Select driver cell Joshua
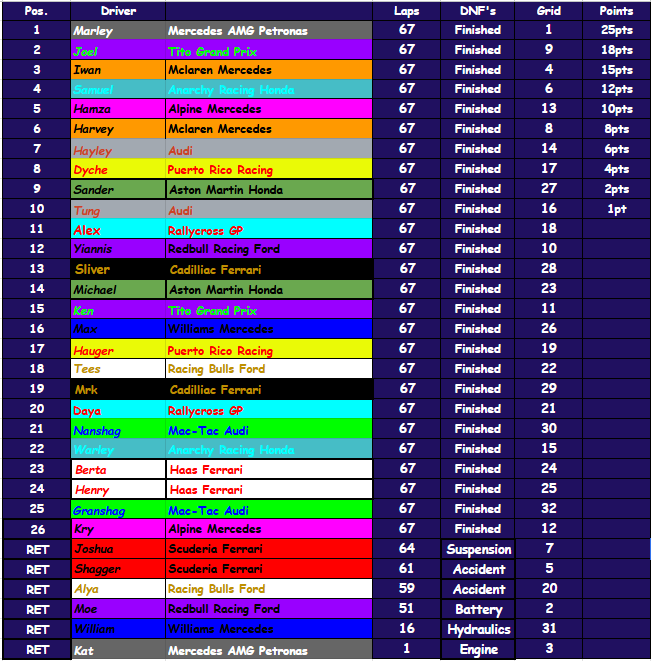651x661 pixels. [x=118, y=549]
